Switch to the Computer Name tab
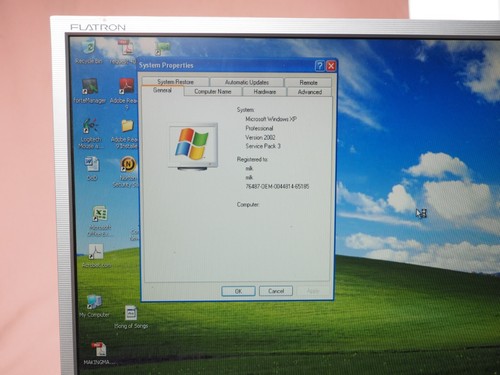The image size is (500, 375). (213, 91)
